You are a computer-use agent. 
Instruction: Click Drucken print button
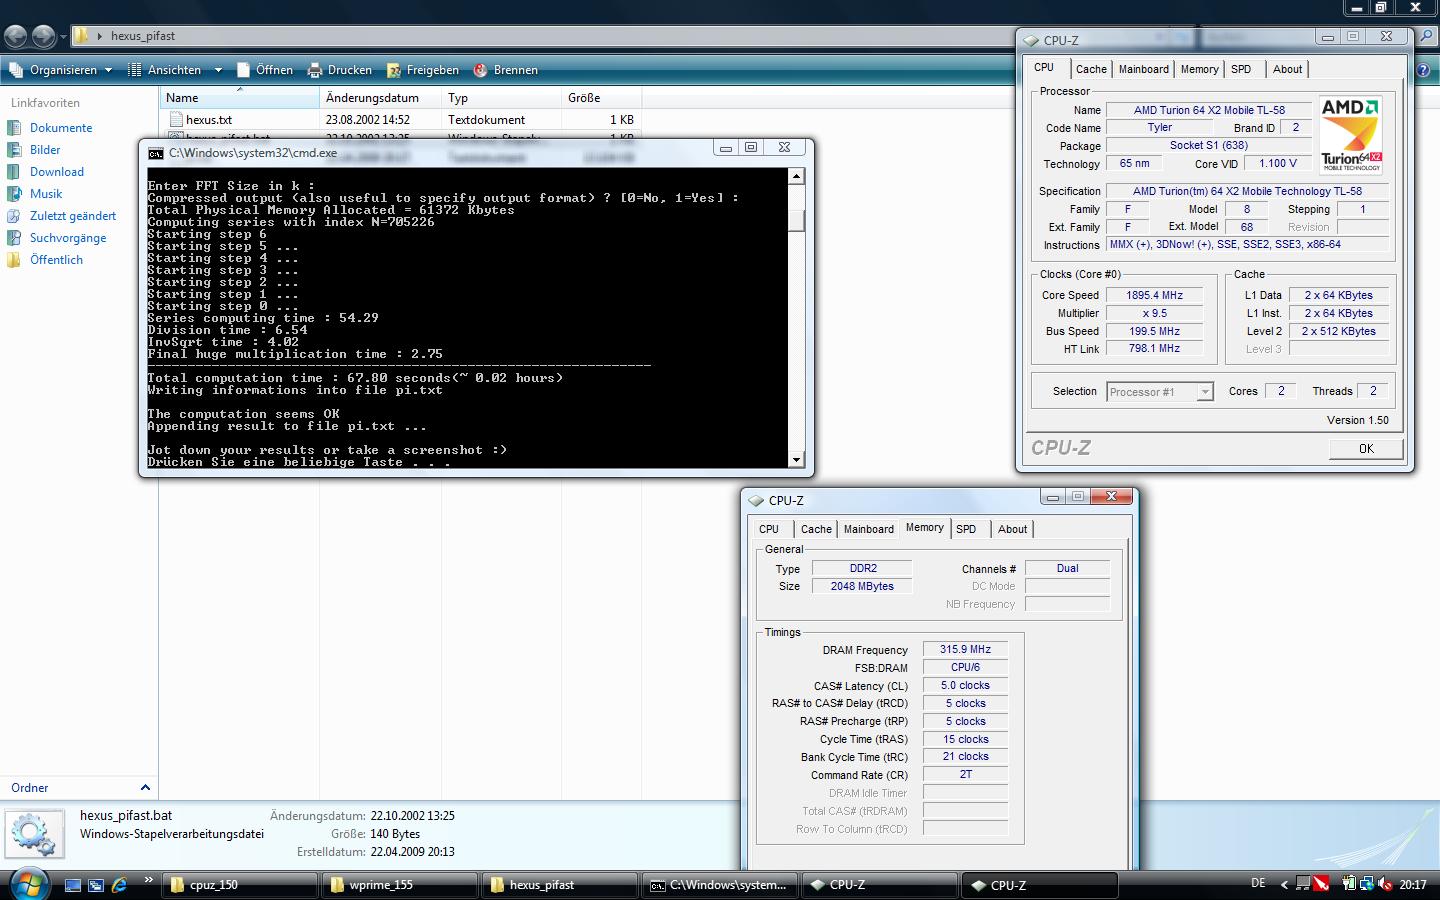[x=340, y=70]
